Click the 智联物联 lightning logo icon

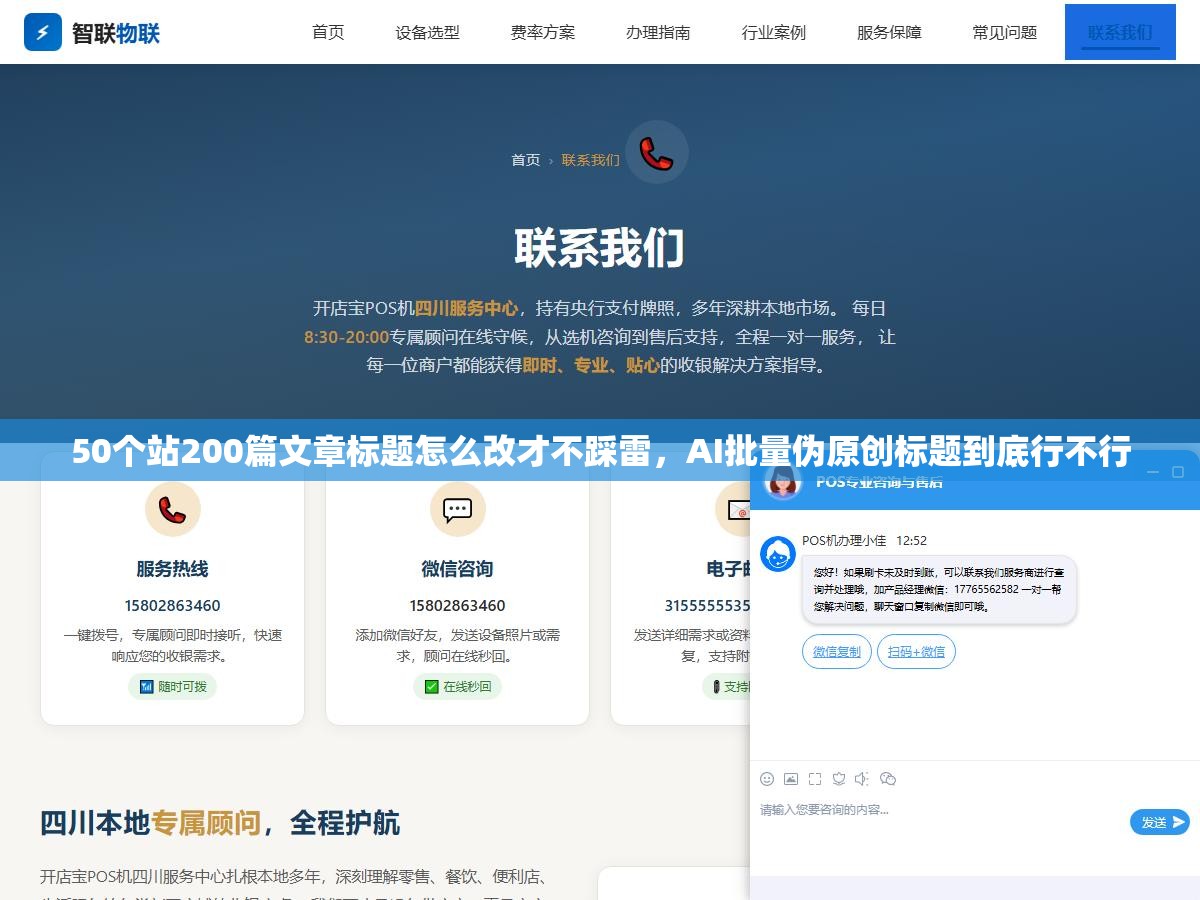point(43,32)
